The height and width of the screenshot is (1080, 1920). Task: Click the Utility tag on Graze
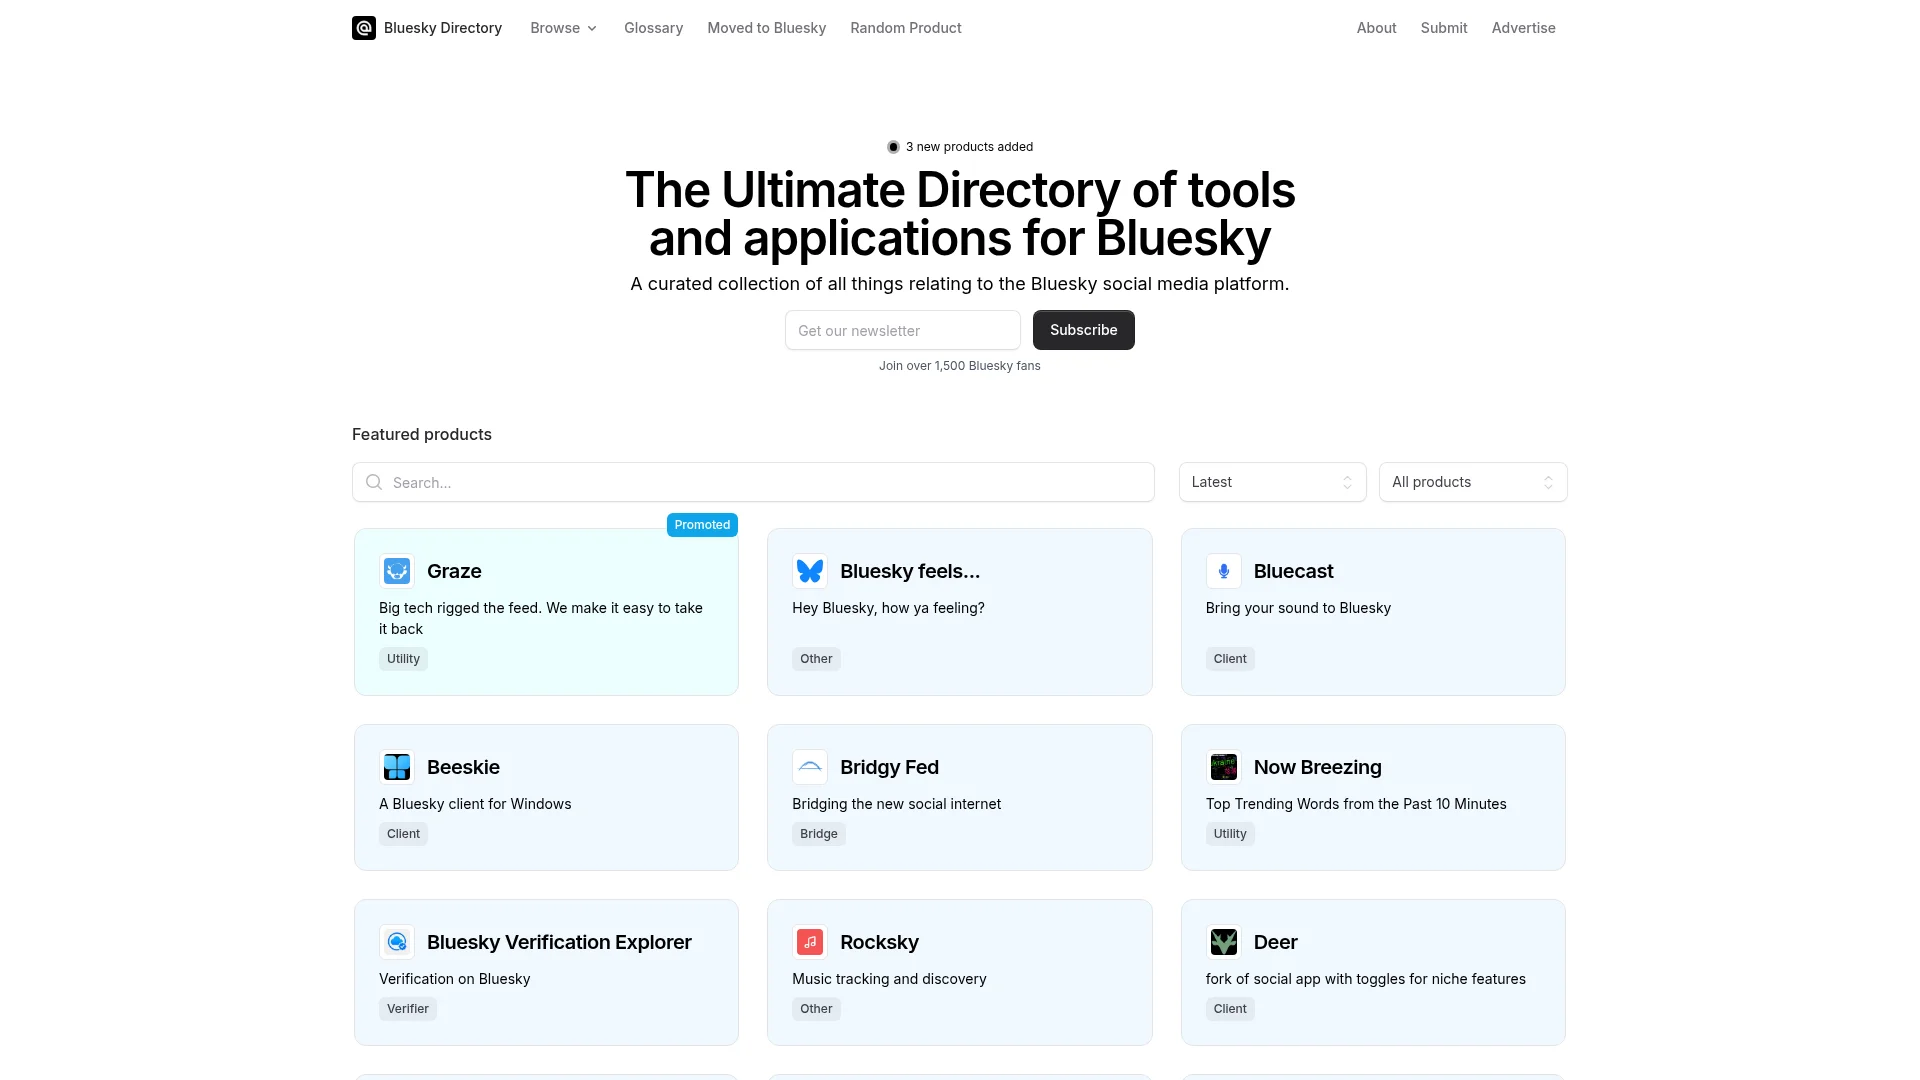[x=403, y=659]
